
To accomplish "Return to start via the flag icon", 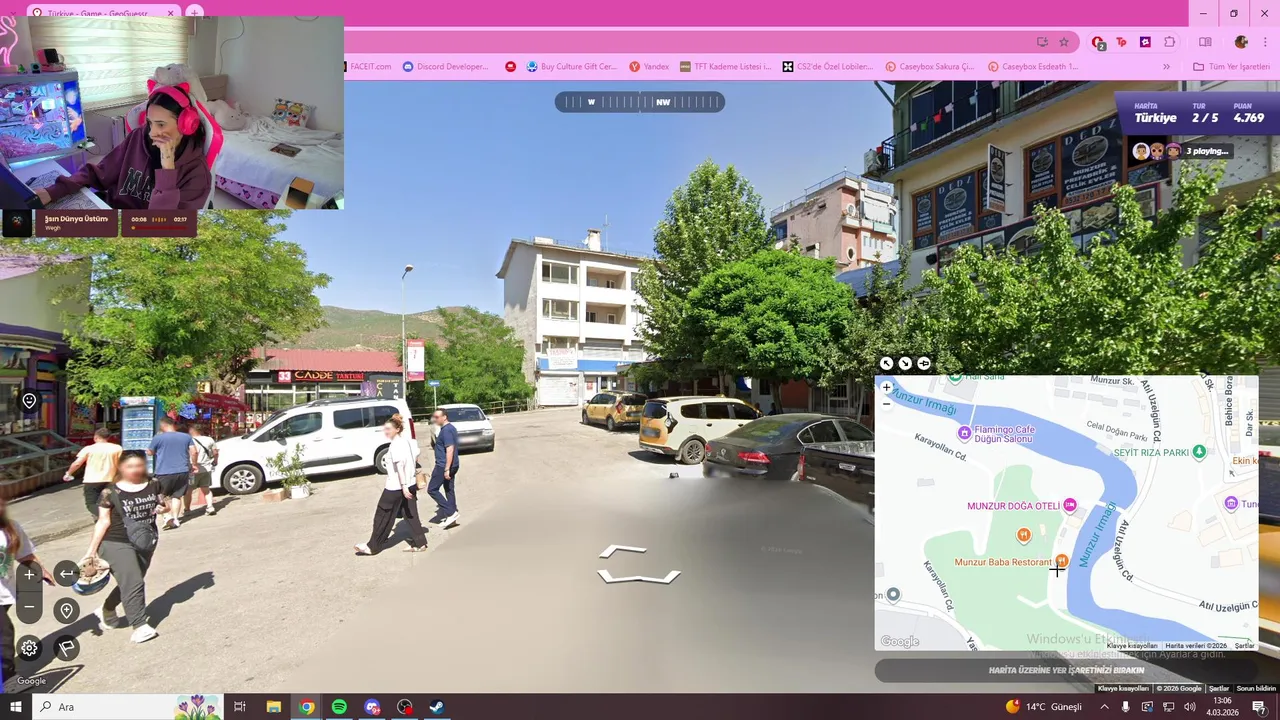I will click(x=66, y=648).
